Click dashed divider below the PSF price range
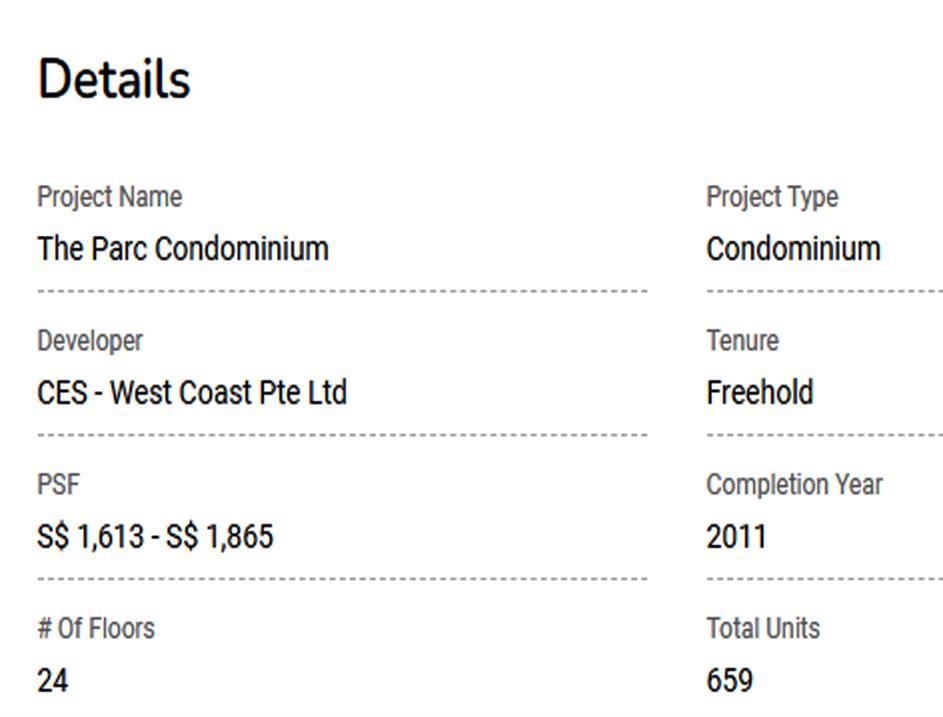943x717 pixels. (342, 579)
